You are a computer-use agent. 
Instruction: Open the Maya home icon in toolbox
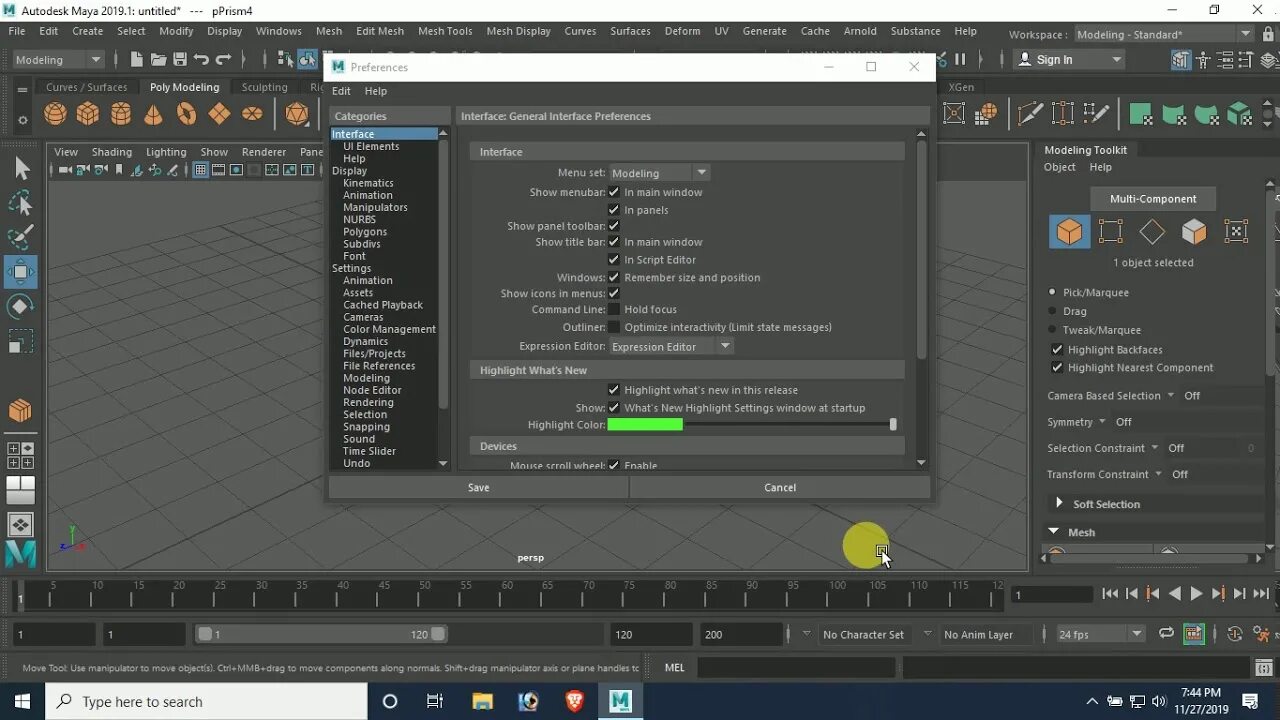tap(21, 553)
